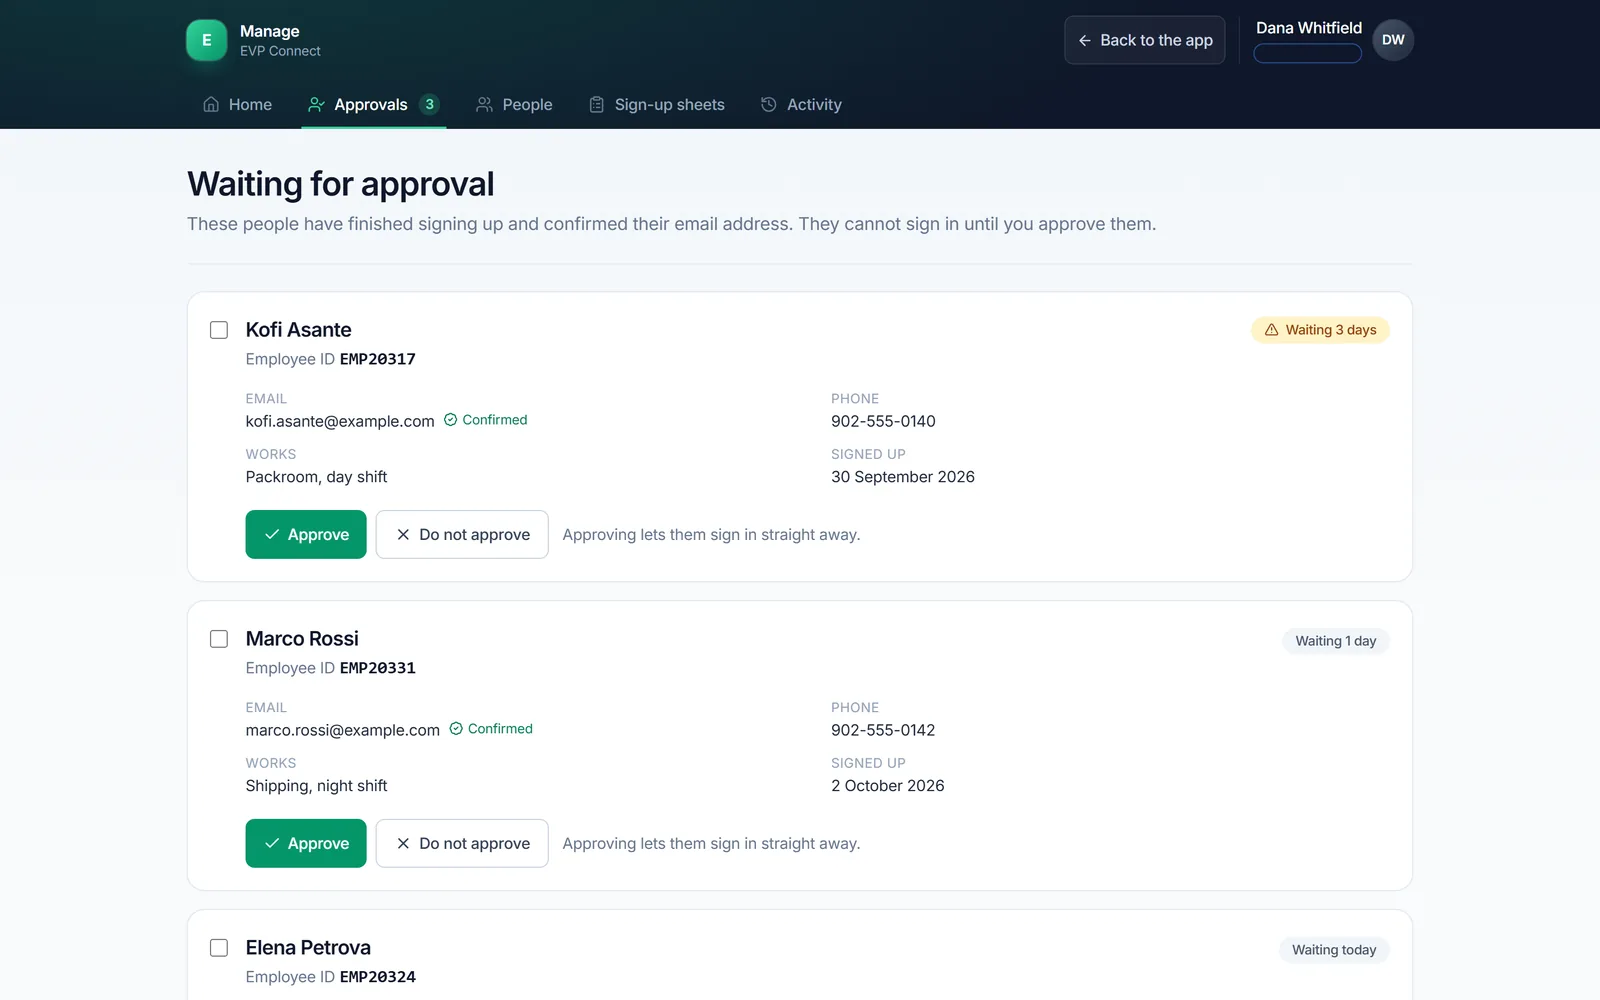Click the Waiting today badge for Elena Petrova

(x=1334, y=950)
